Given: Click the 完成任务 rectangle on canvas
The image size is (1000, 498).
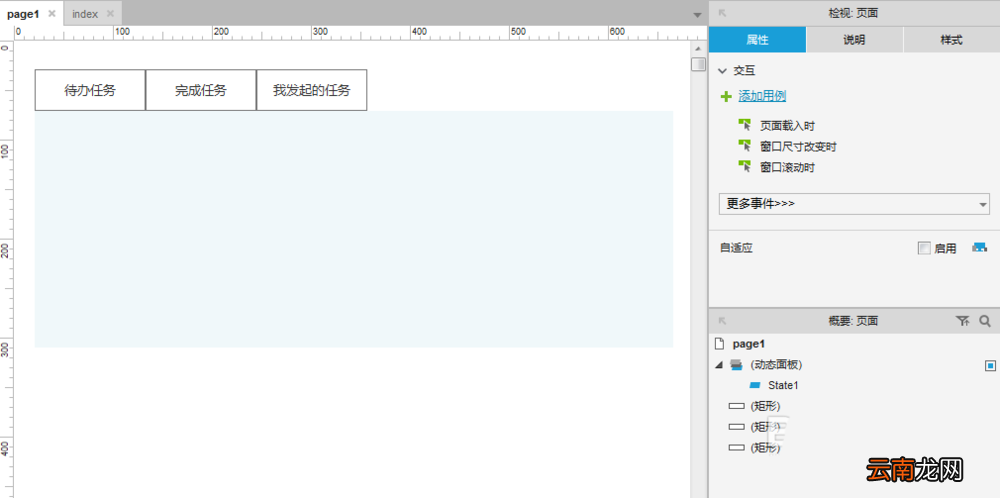Looking at the screenshot, I should click(x=201, y=90).
